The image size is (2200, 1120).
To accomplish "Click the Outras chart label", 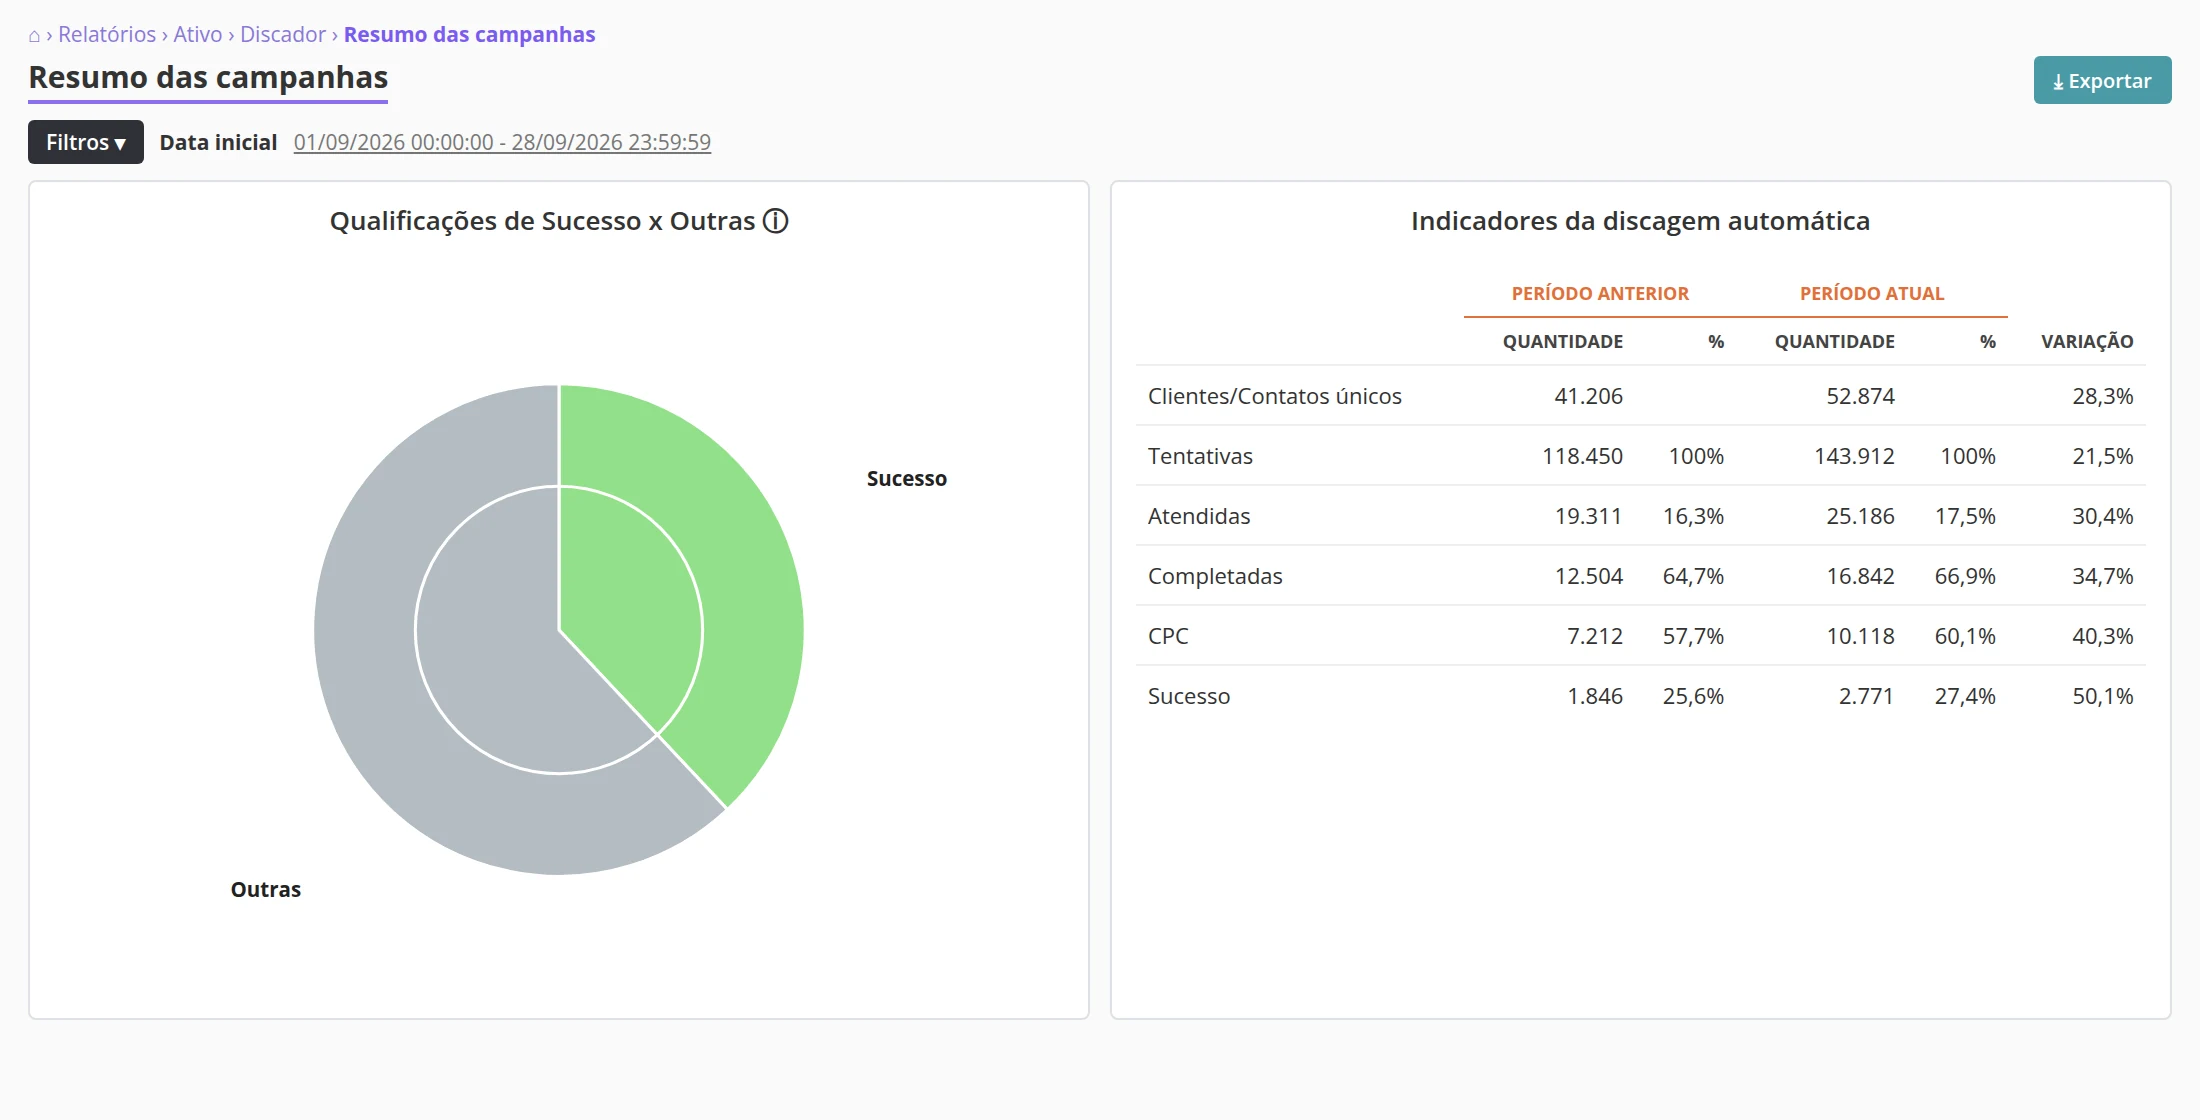I will pyautogui.click(x=266, y=889).
